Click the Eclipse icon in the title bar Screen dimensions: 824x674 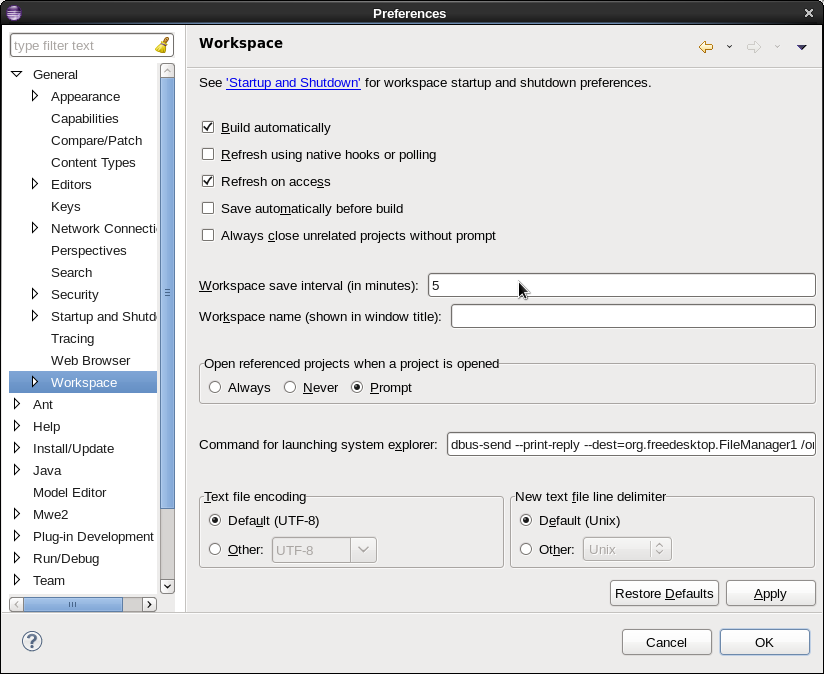[14, 13]
